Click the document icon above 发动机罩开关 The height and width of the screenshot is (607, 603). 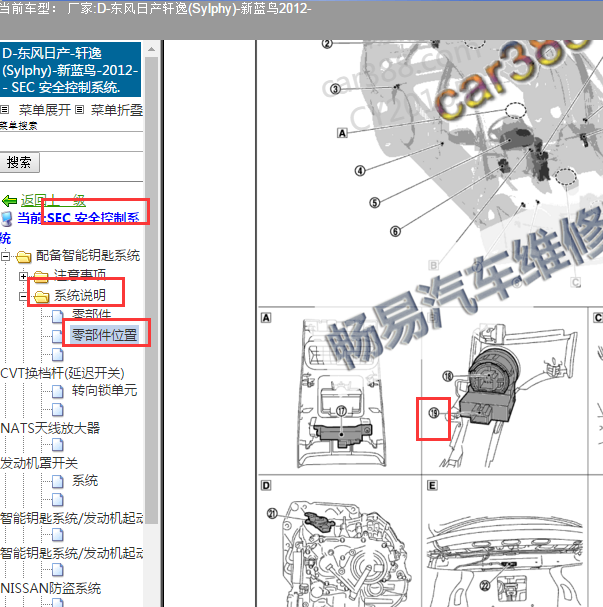click(58, 445)
